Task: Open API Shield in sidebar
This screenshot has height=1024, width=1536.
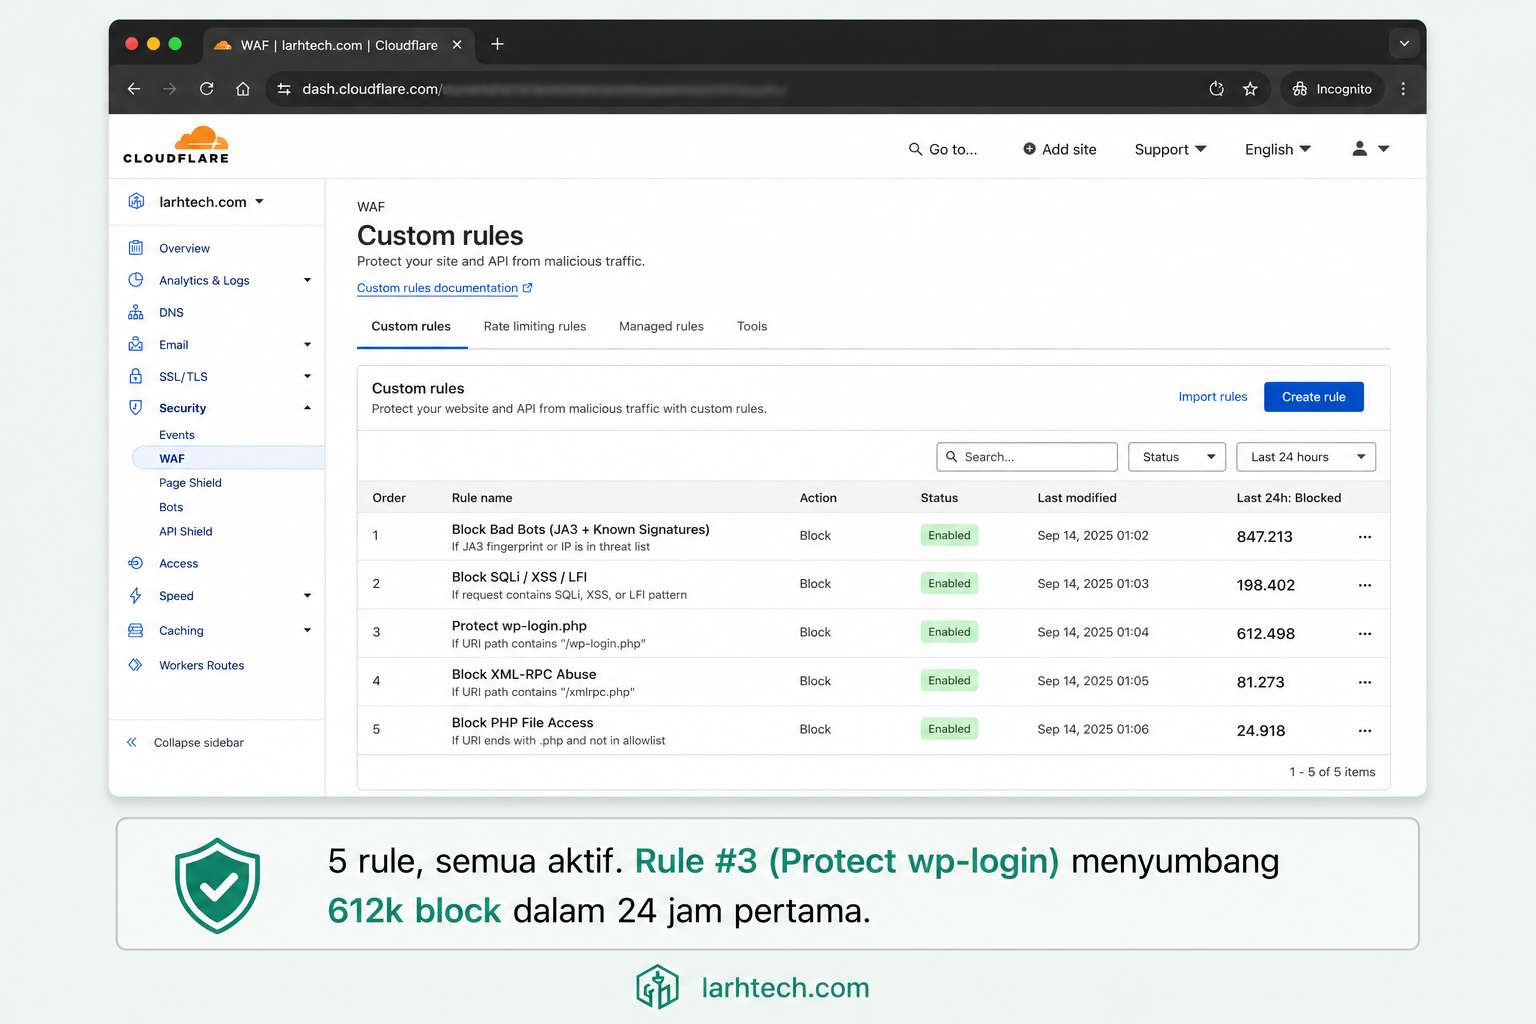Action: [x=186, y=531]
